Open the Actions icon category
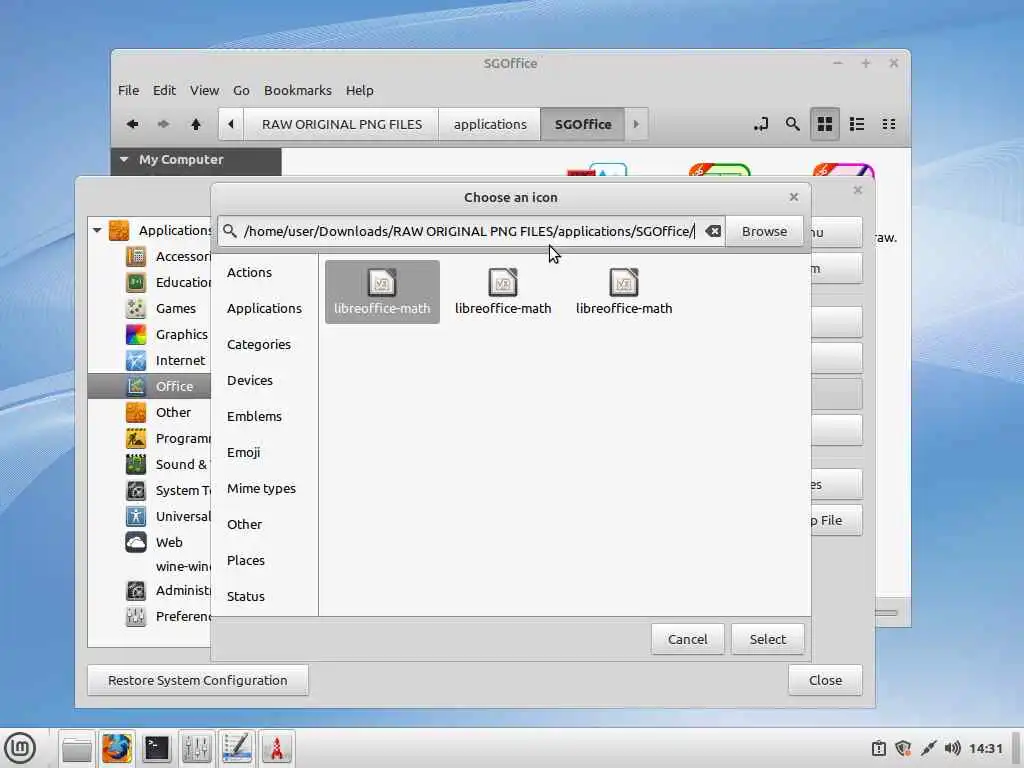This screenshot has width=1024, height=768. tap(249, 272)
